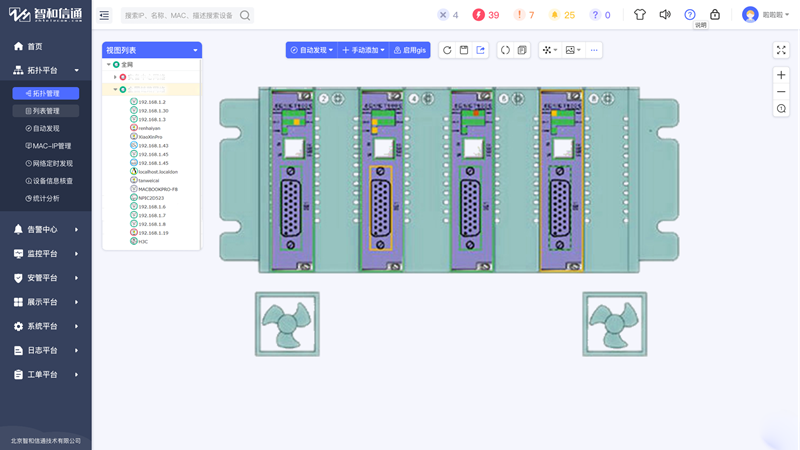The height and width of the screenshot is (450, 800).
Task: Open 自动发现 submenu item
Action: (46, 129)
